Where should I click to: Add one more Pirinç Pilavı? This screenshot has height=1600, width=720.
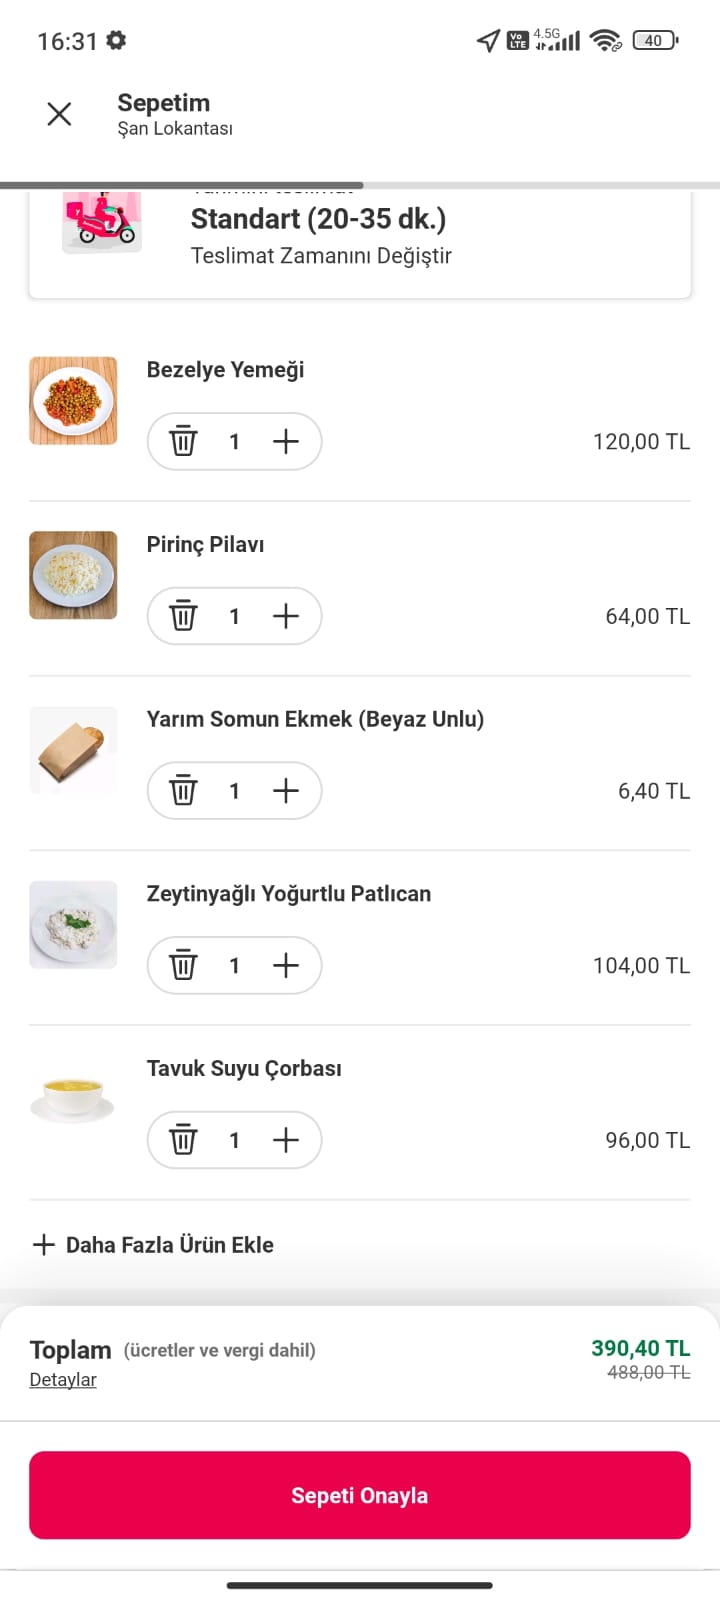click(x=286, y=616)
